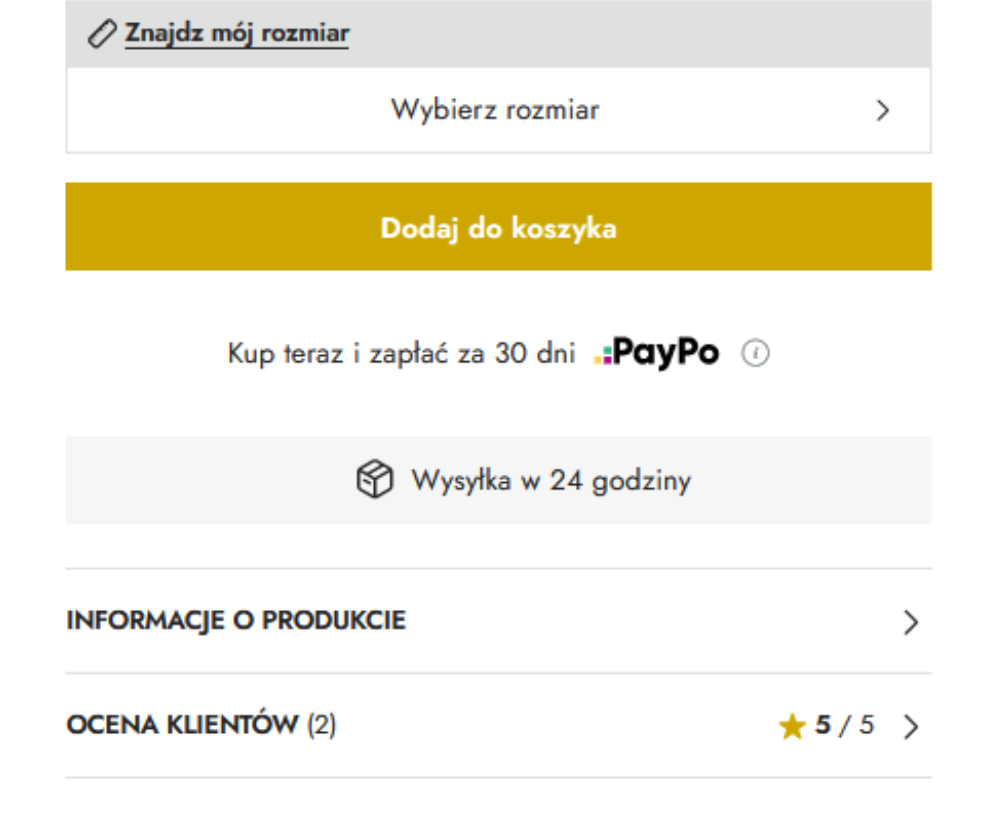Click the 5 / 5 rating score
The width and height of the screenshot is (993, 825).
point(845,726)
